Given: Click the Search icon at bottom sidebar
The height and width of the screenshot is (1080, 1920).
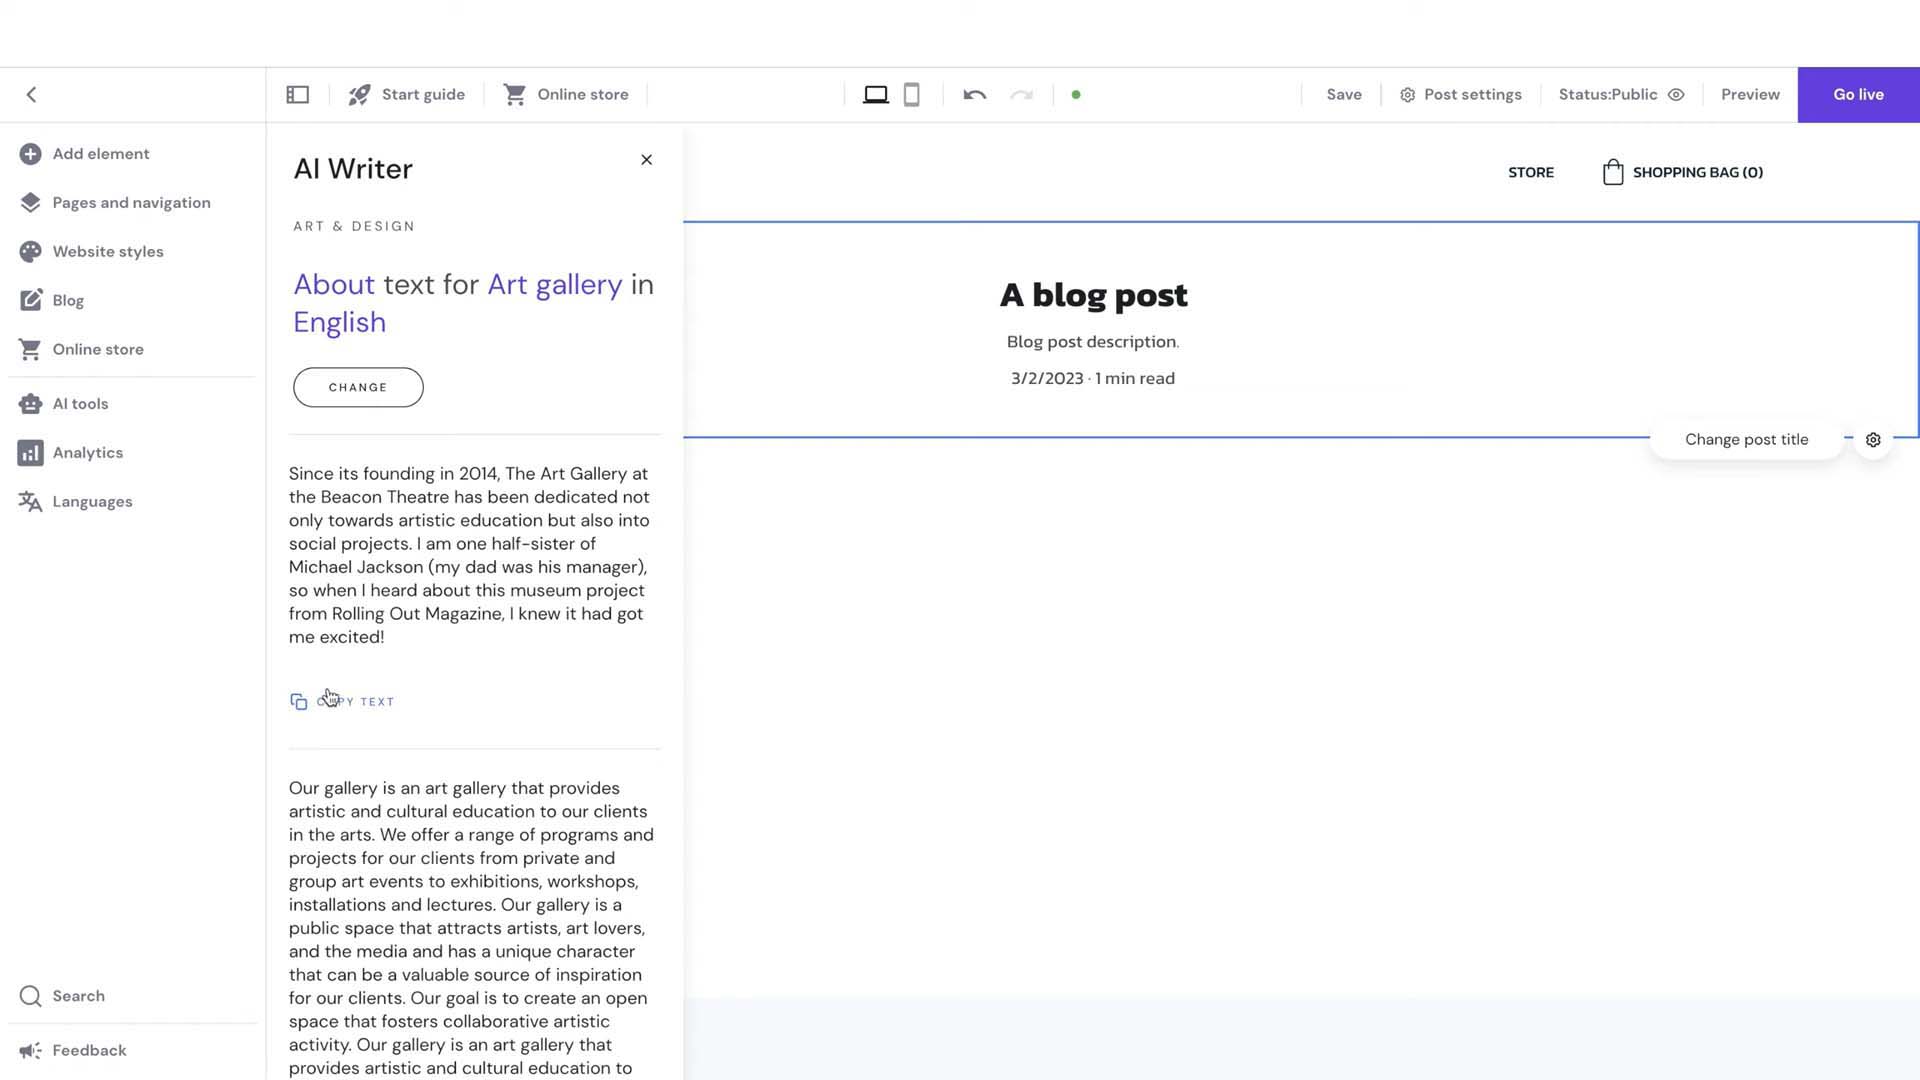Looking at the screenshot, I should 32,996.
